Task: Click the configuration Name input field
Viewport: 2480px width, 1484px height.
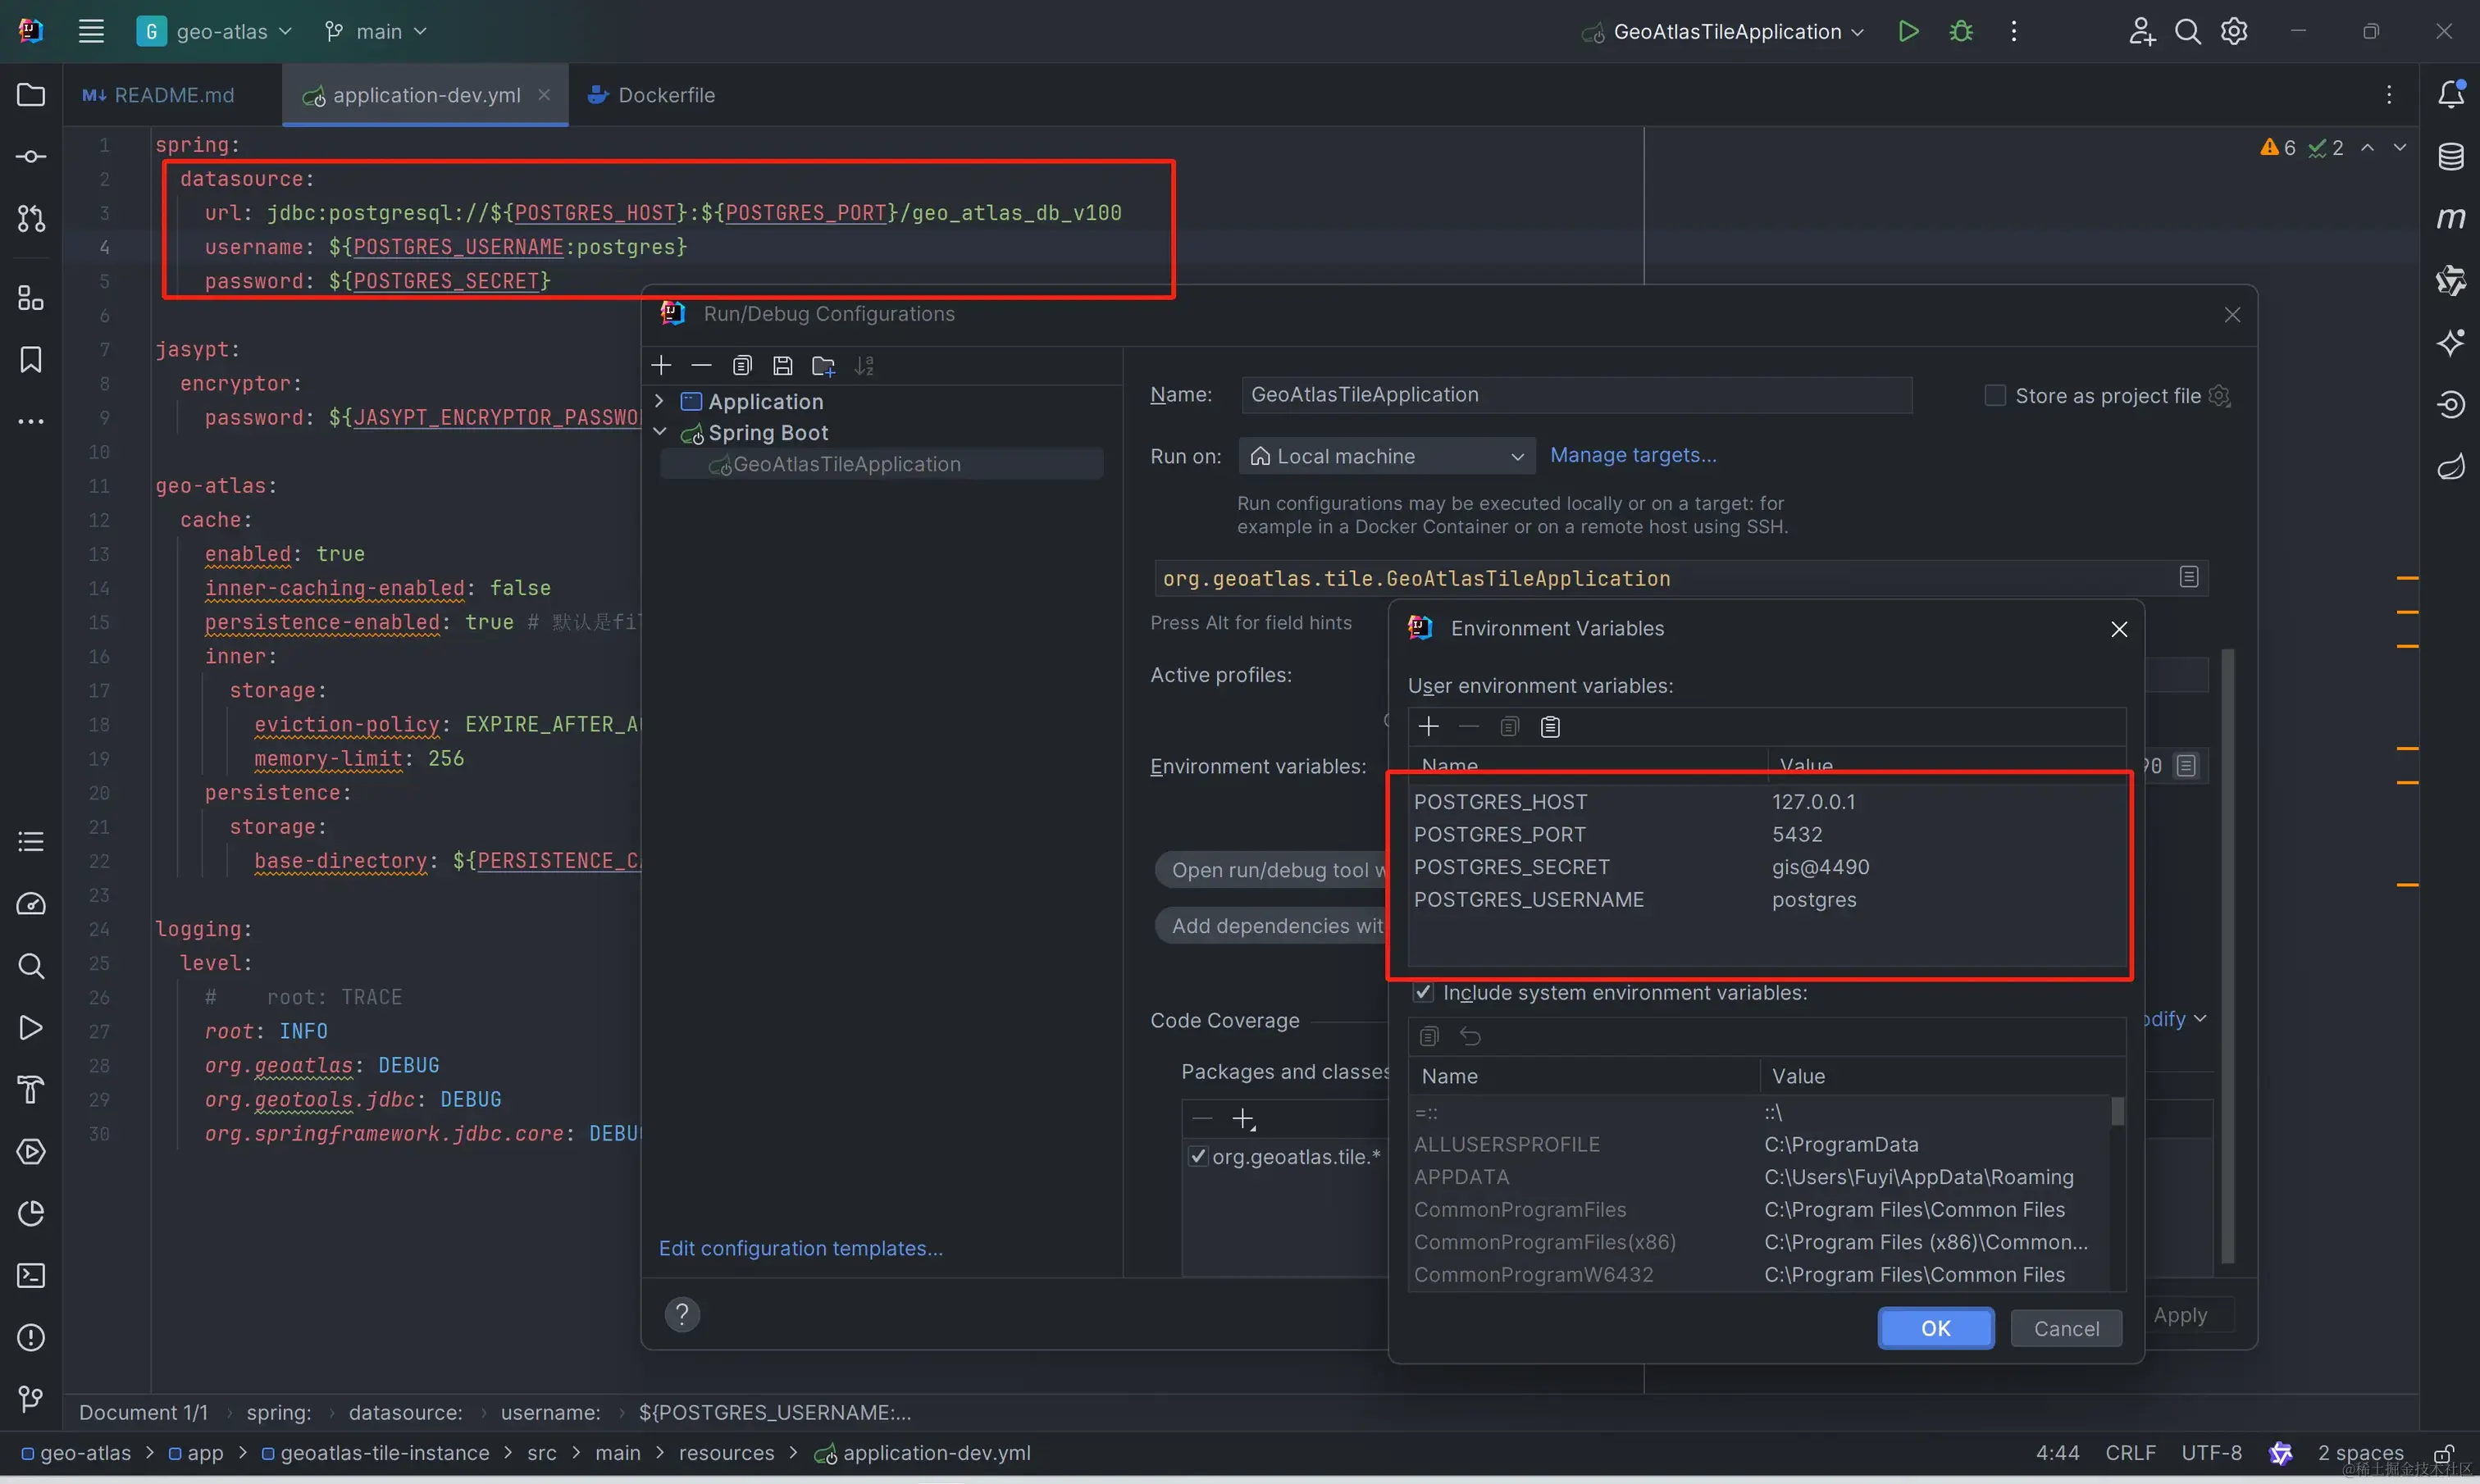Action: [1576, 395]
